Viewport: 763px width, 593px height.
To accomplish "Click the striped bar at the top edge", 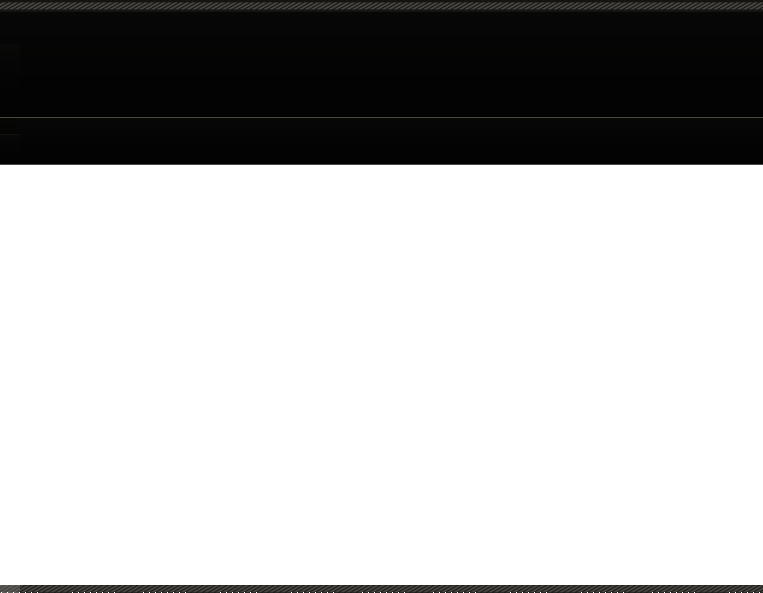I will [x=382, y=5].
